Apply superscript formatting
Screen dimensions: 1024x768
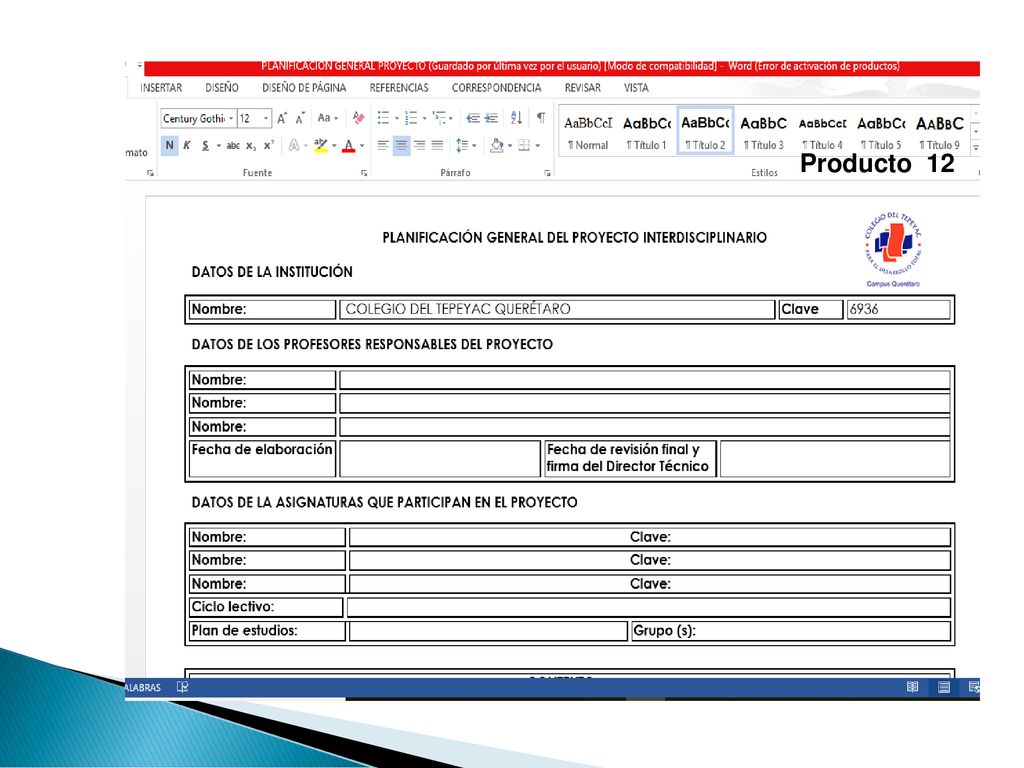click(268, 146)
